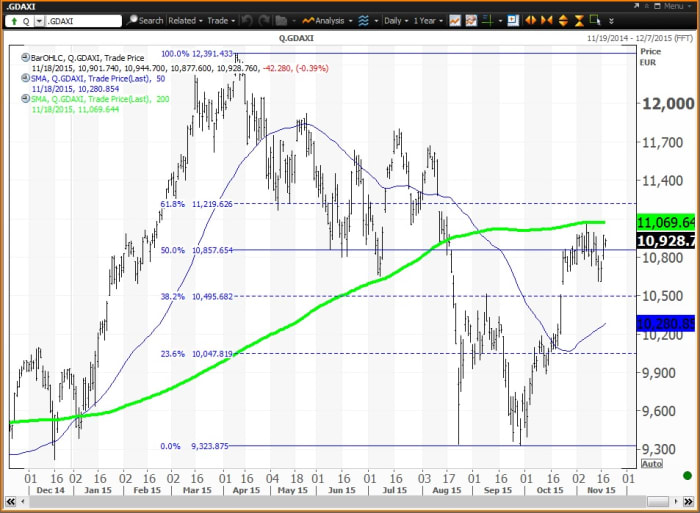Click the blue wavy lines chart-style icon
700x513 pixels.
click(363, 21)
